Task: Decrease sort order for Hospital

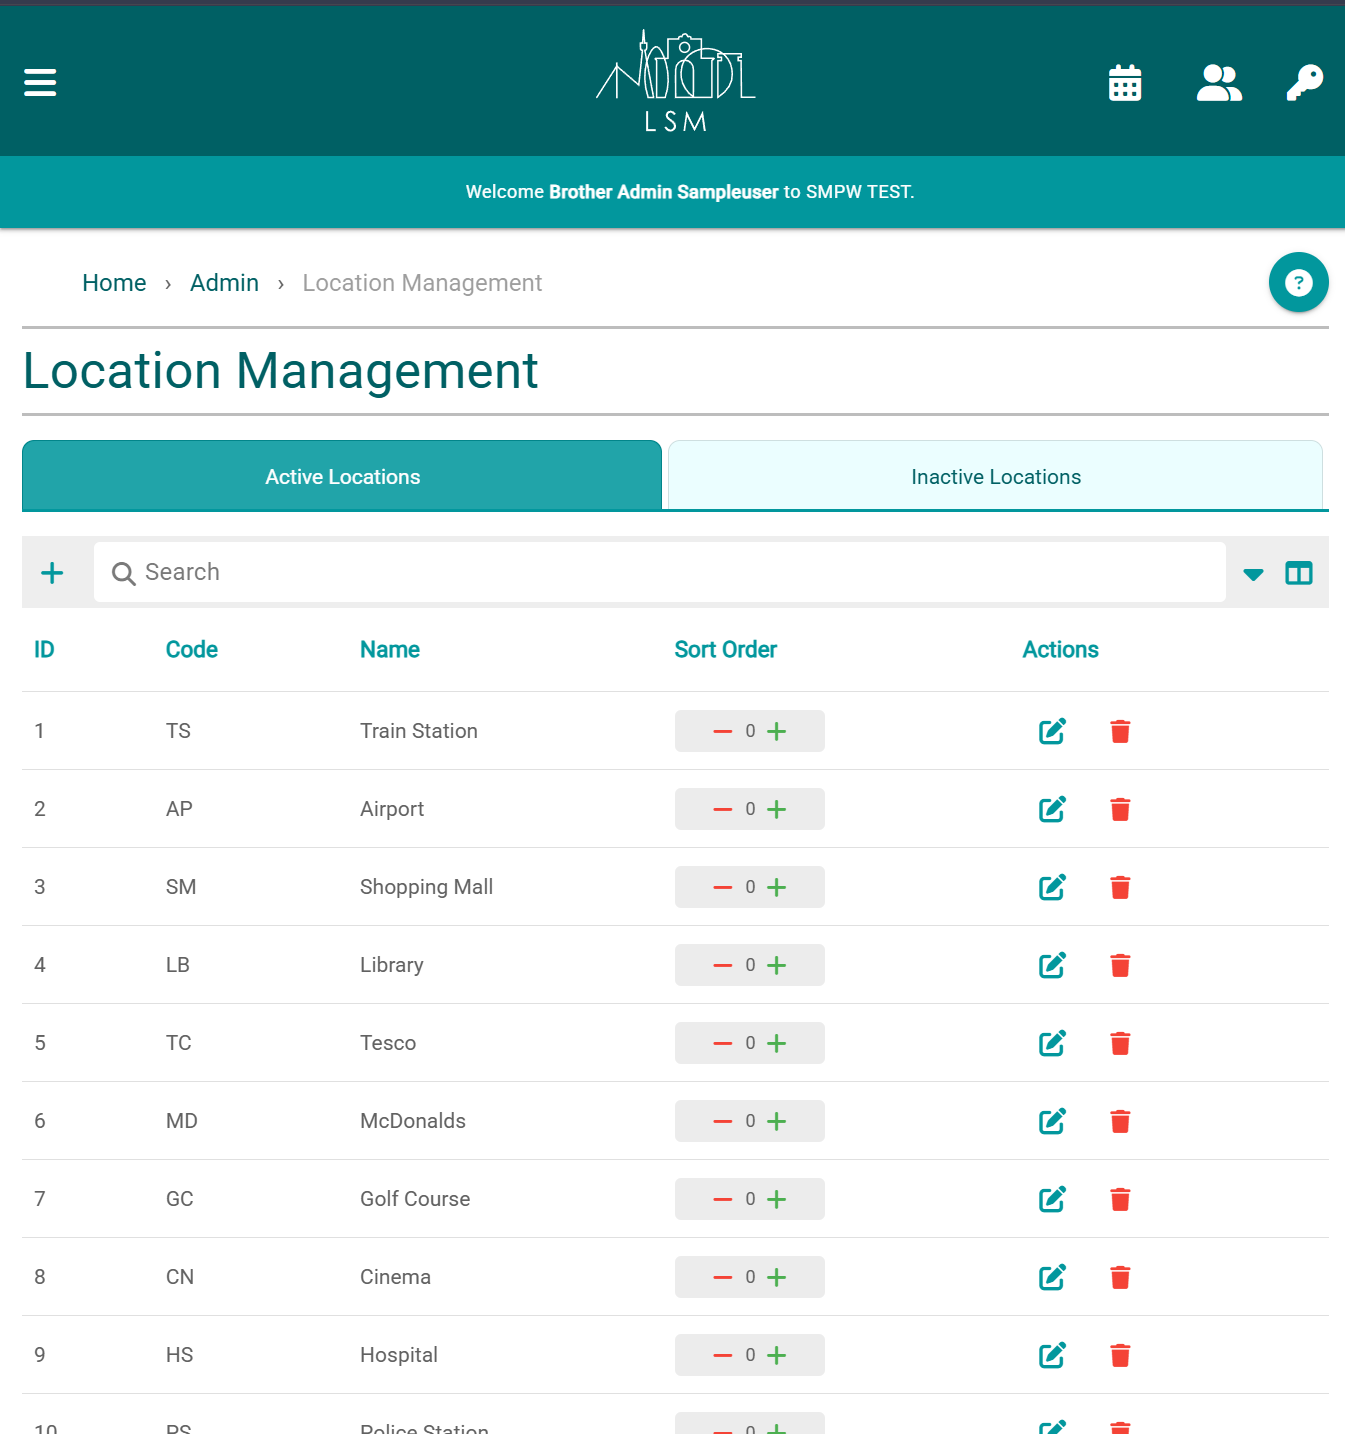Action: (x=722, y=1355)
